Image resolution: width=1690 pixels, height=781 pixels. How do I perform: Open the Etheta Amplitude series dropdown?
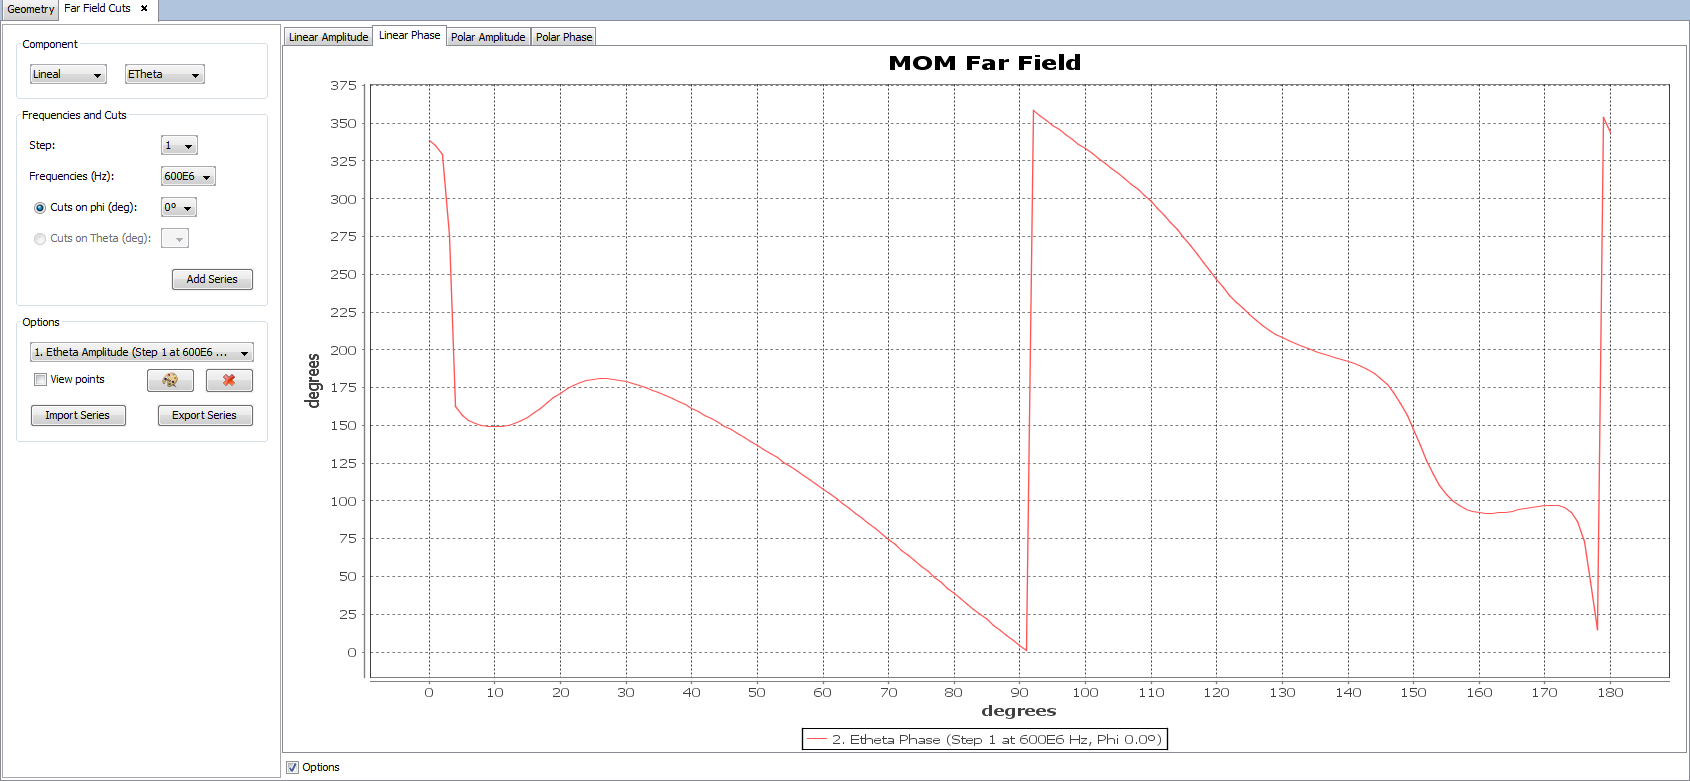[141, 353]
